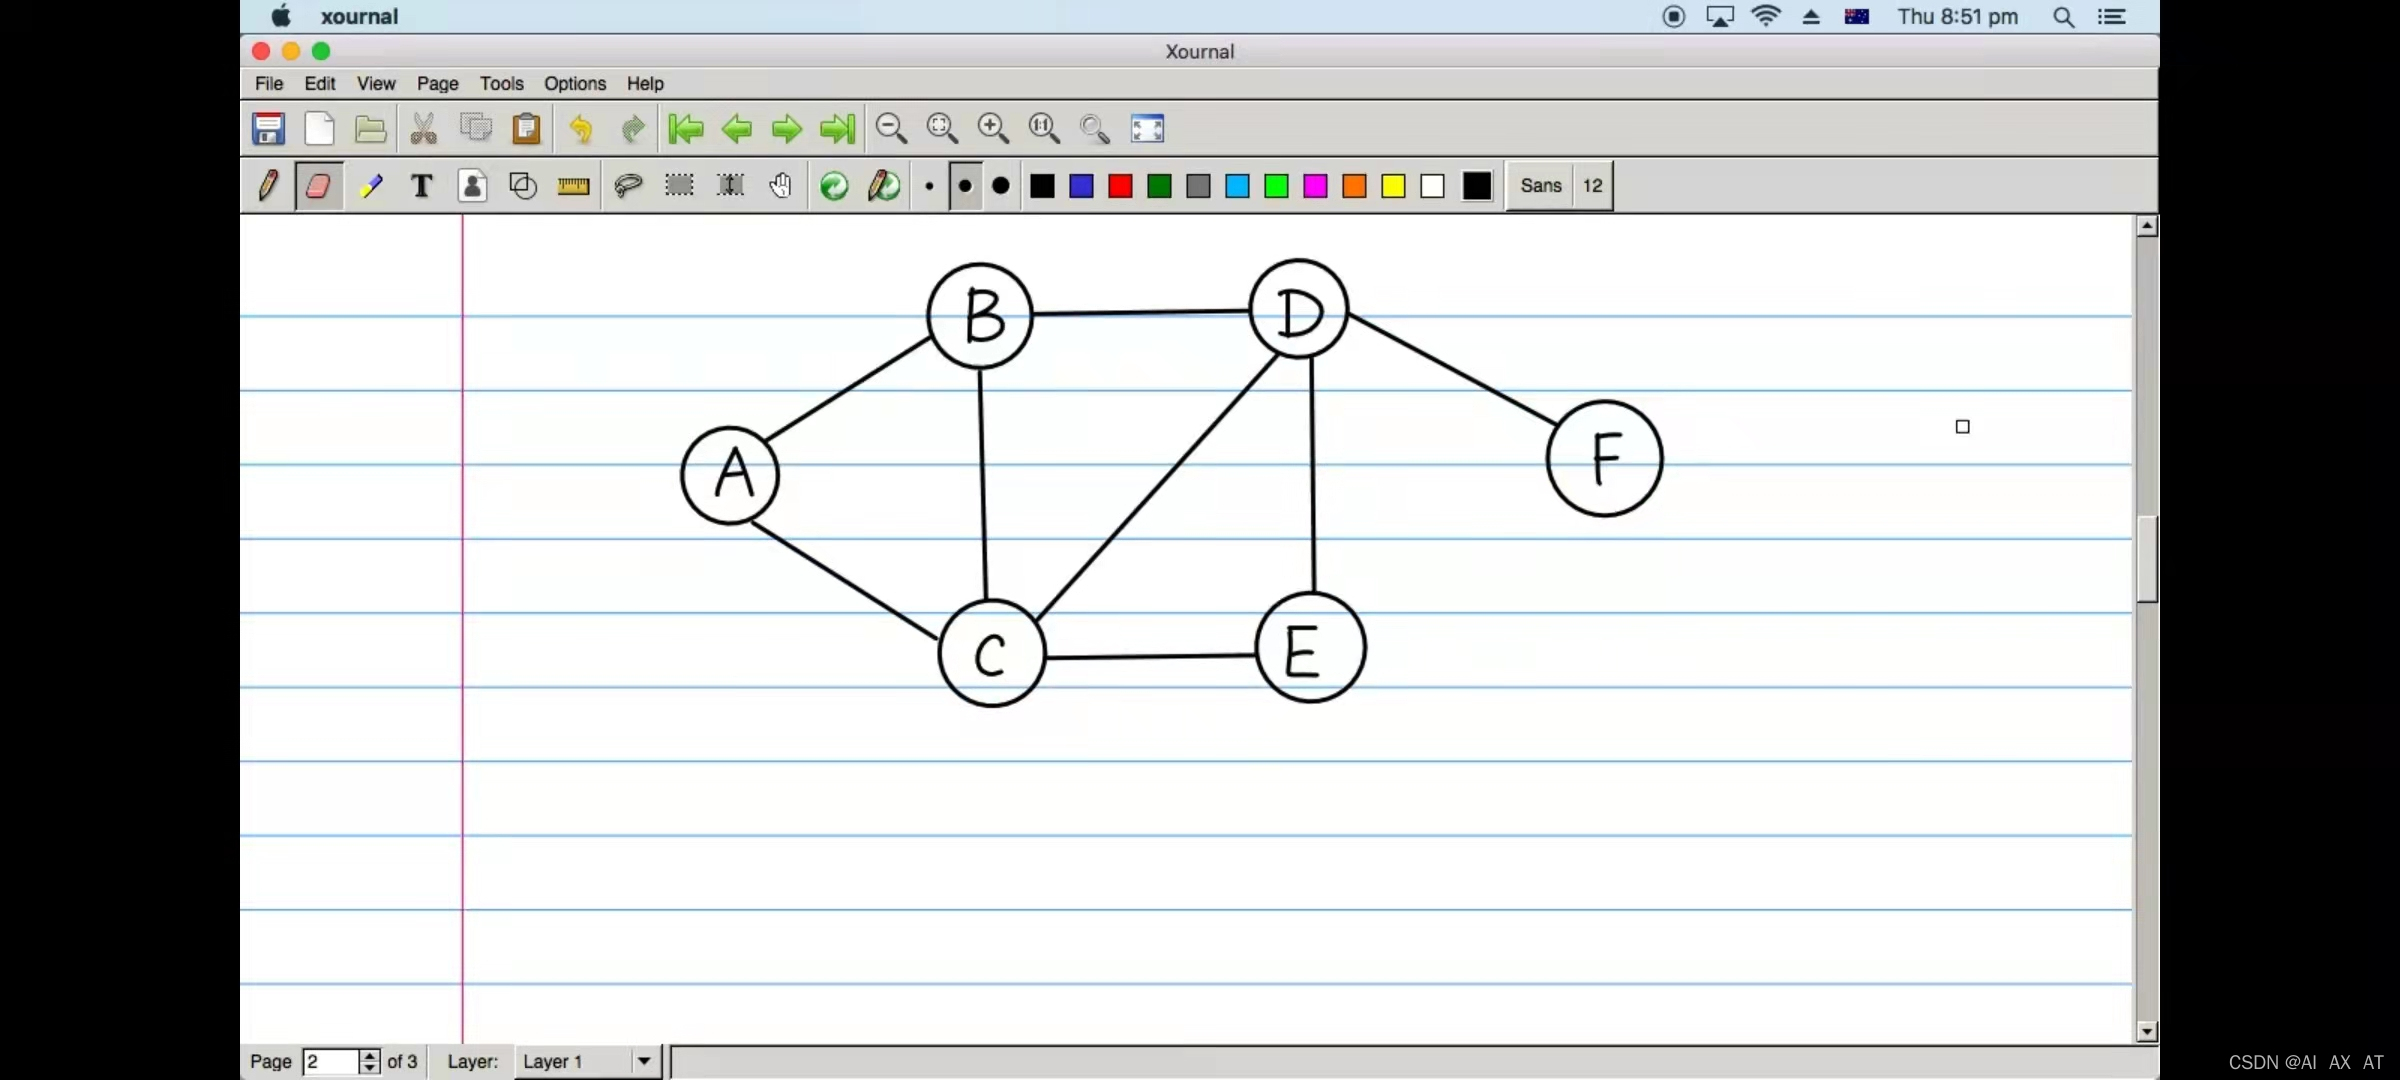Select the Highlighter tool
This screenshot has height=1080, width=2400.
370,186
